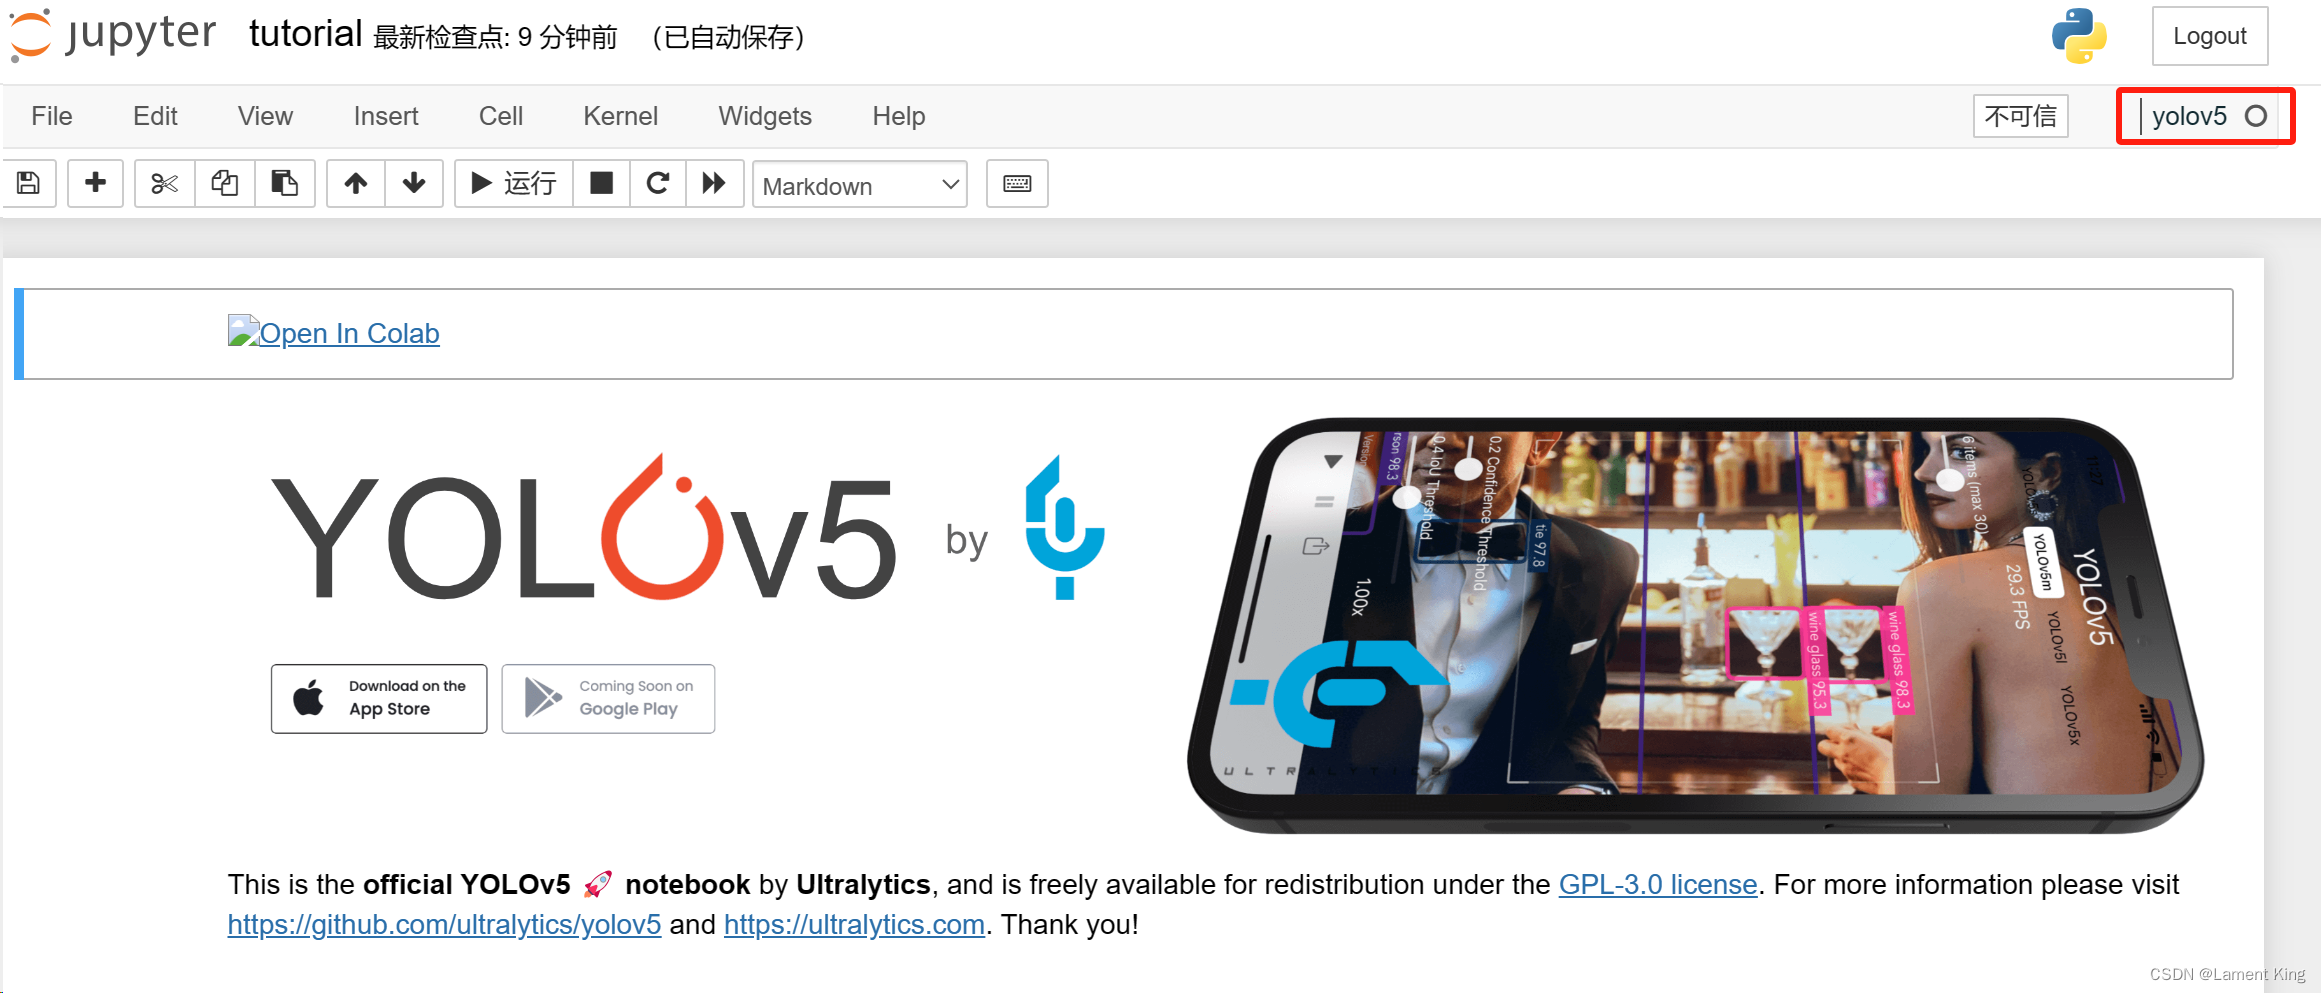Click the 不可信 trust button
The image size is (2321, 993).
pos(2021,116)
